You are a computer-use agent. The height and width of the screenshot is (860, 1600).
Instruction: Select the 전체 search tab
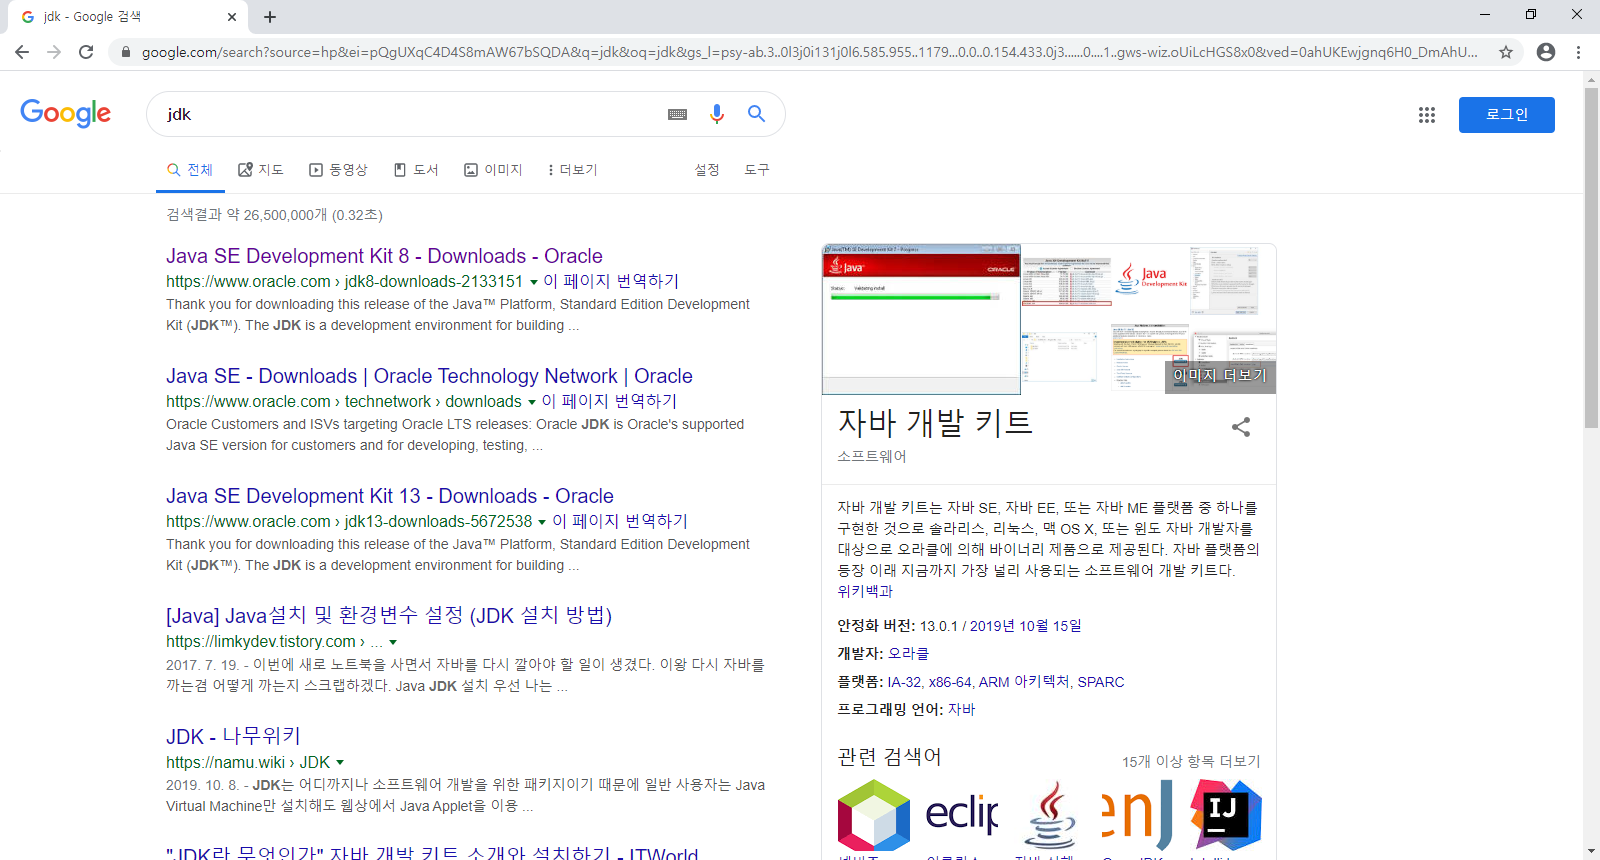point(190,170)
